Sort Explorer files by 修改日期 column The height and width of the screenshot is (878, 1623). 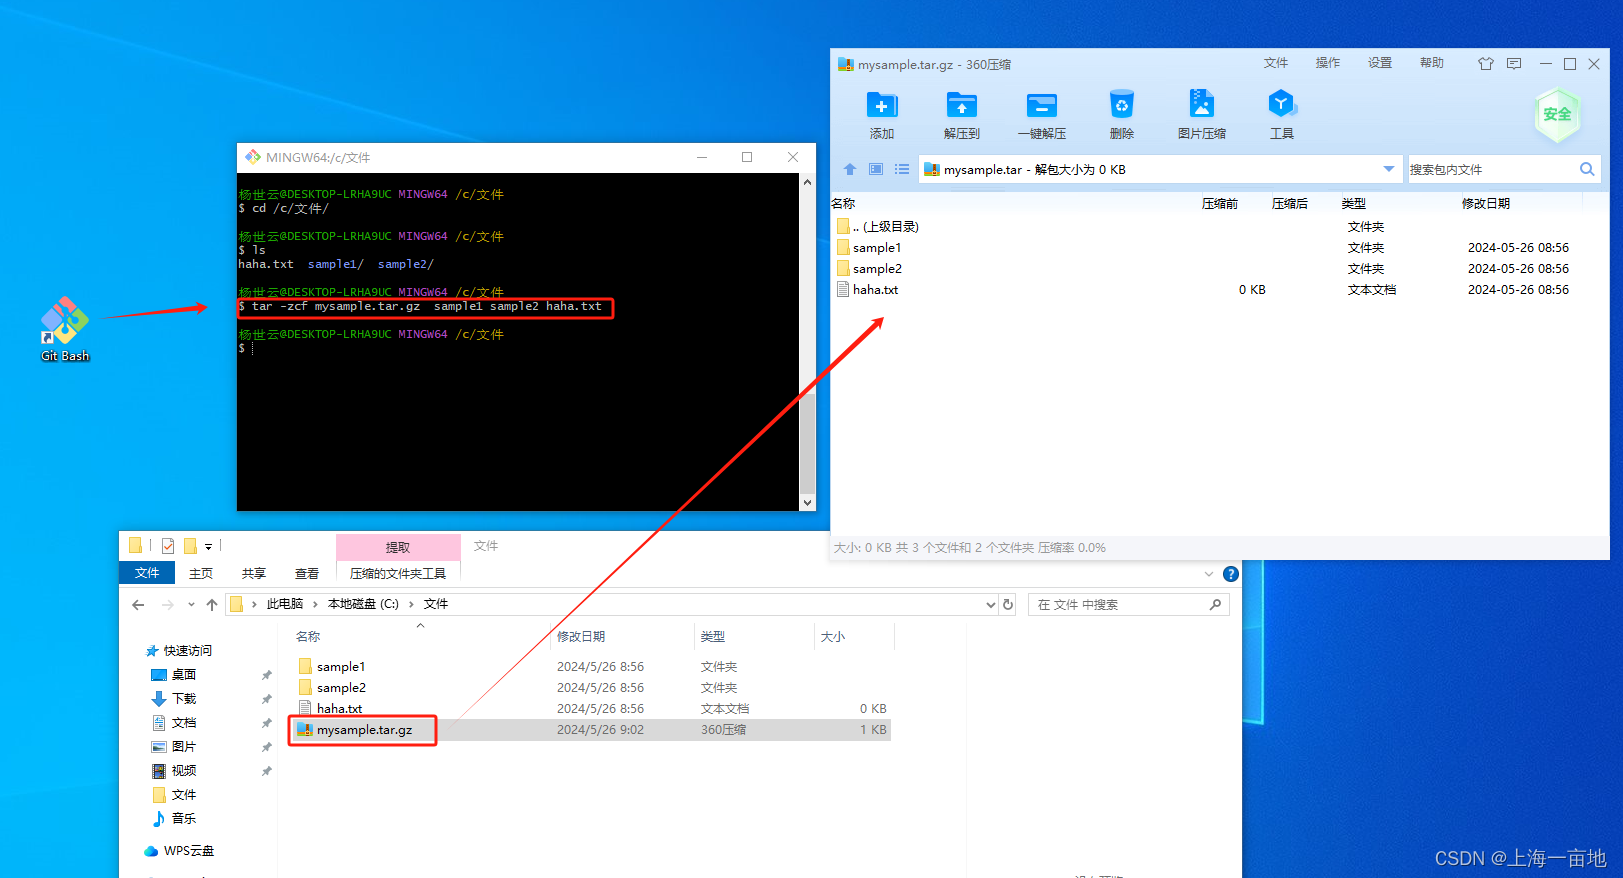click(x=581, y=637)
